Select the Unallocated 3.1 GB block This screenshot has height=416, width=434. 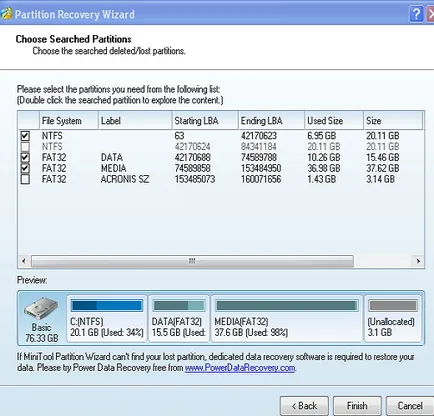tap(393, 318)
